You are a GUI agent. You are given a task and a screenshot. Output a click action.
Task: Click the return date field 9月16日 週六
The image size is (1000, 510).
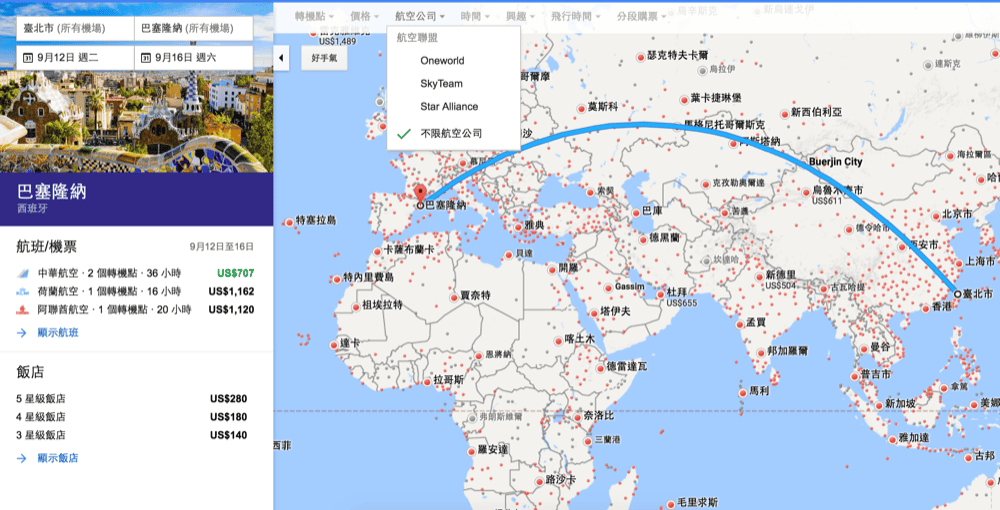[x=194, y=58]
